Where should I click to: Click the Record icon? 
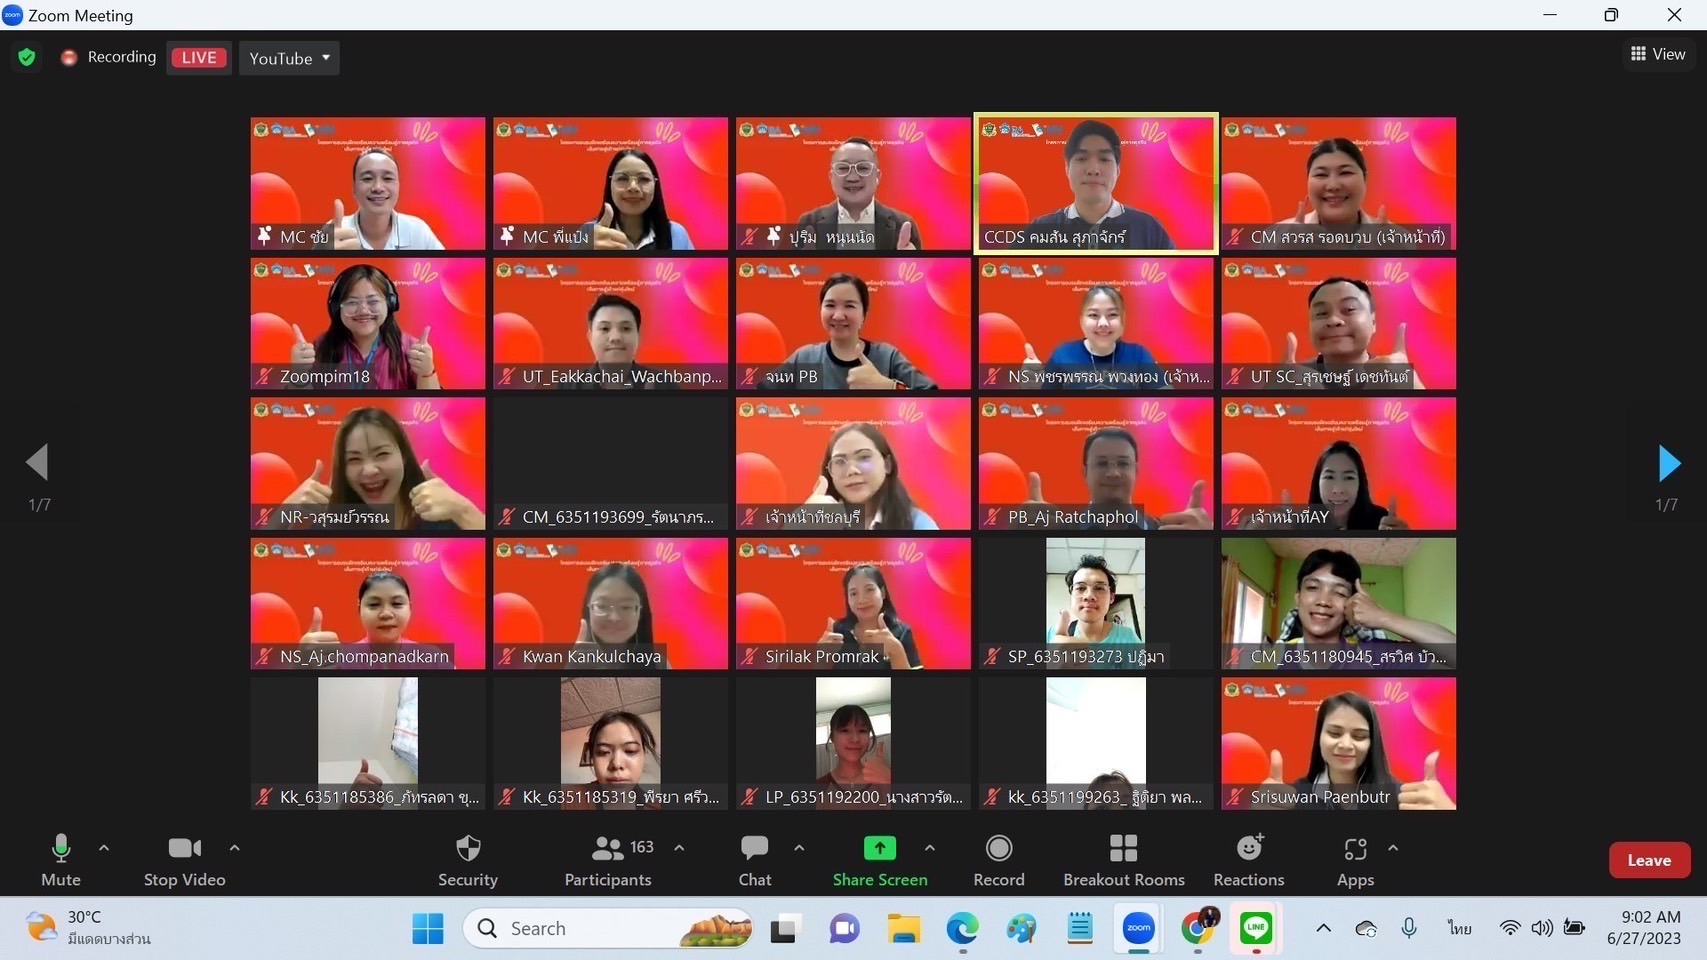click(999, 848)
